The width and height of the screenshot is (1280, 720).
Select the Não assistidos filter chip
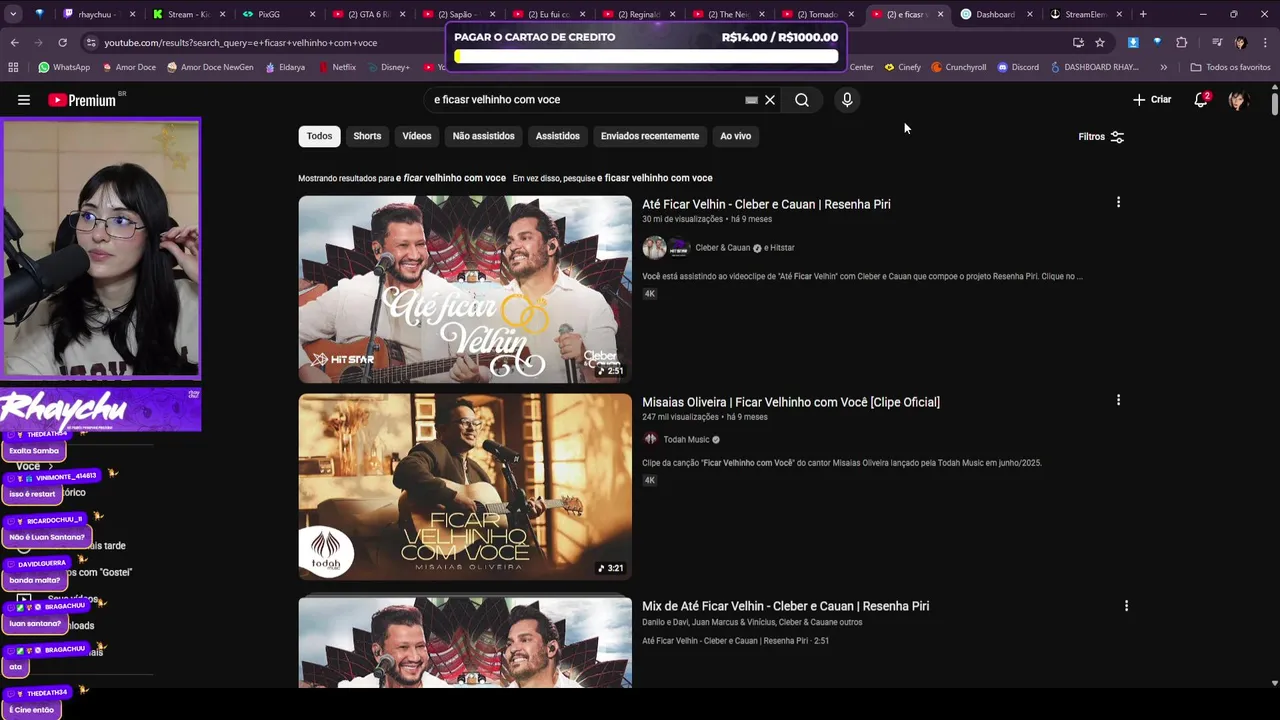pyautogui.click(x=483, y=136)
